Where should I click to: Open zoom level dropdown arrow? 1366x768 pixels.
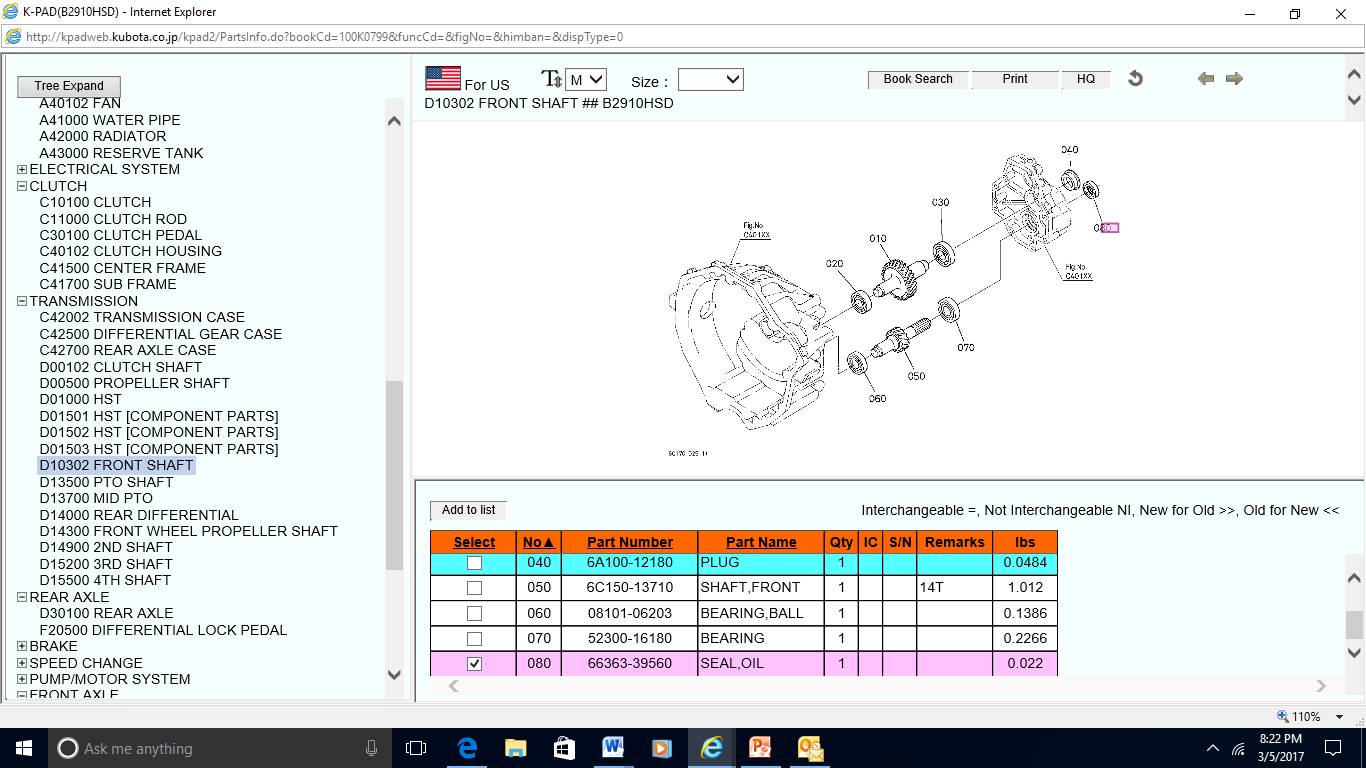point(1341,717)
